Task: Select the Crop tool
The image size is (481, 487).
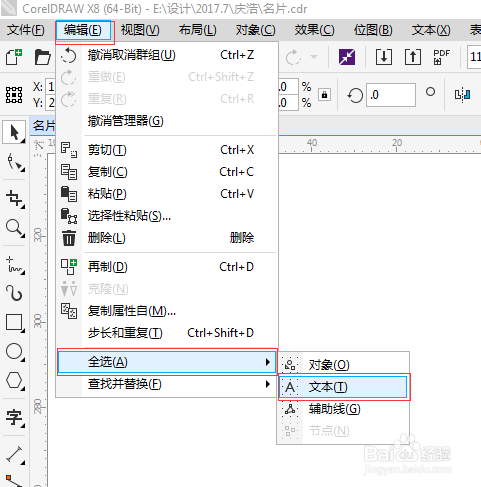Action: (15, 199)
